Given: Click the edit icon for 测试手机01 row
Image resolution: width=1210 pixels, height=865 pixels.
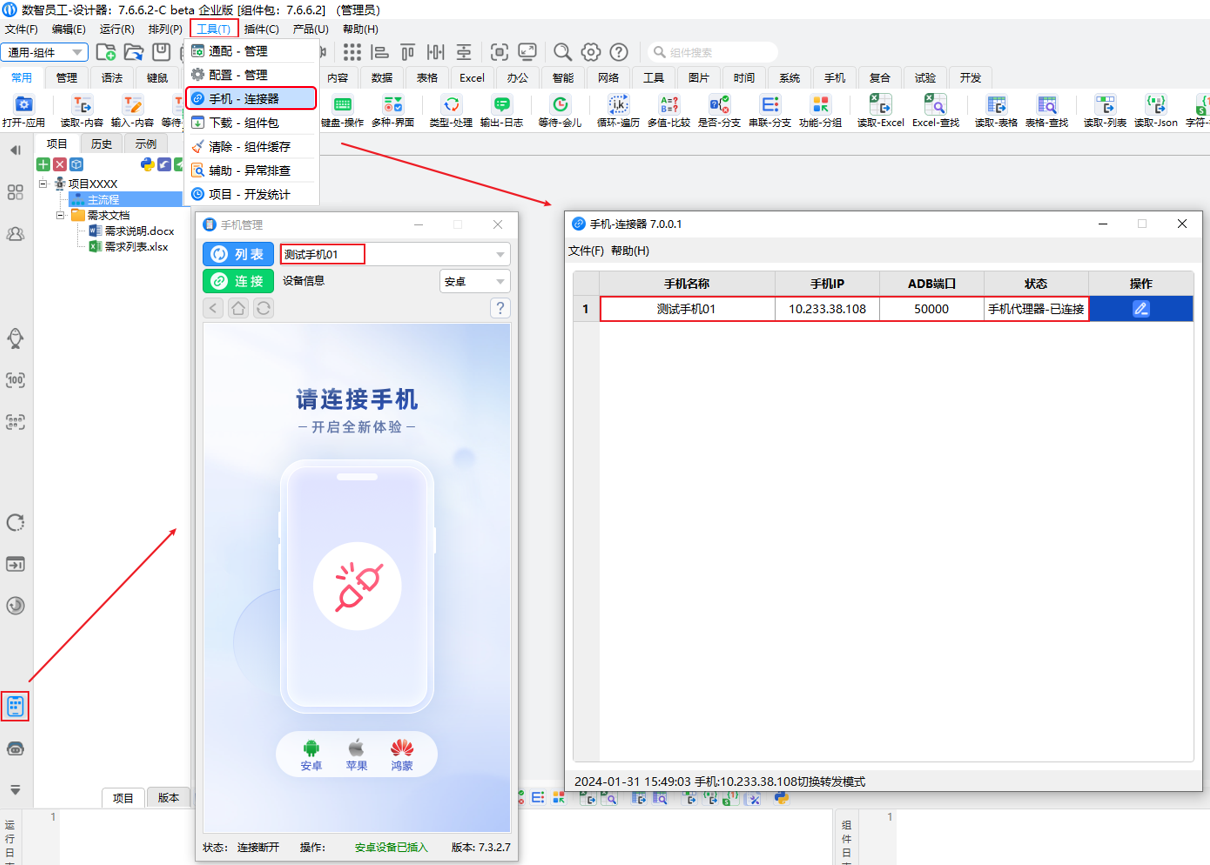Looking at the screenshot, I should click(x=1140, y=309).
